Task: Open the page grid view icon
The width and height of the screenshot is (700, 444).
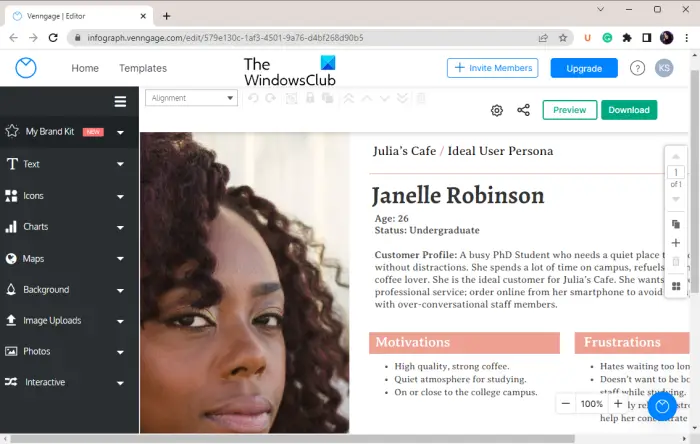Action: (x=676, y=286)
